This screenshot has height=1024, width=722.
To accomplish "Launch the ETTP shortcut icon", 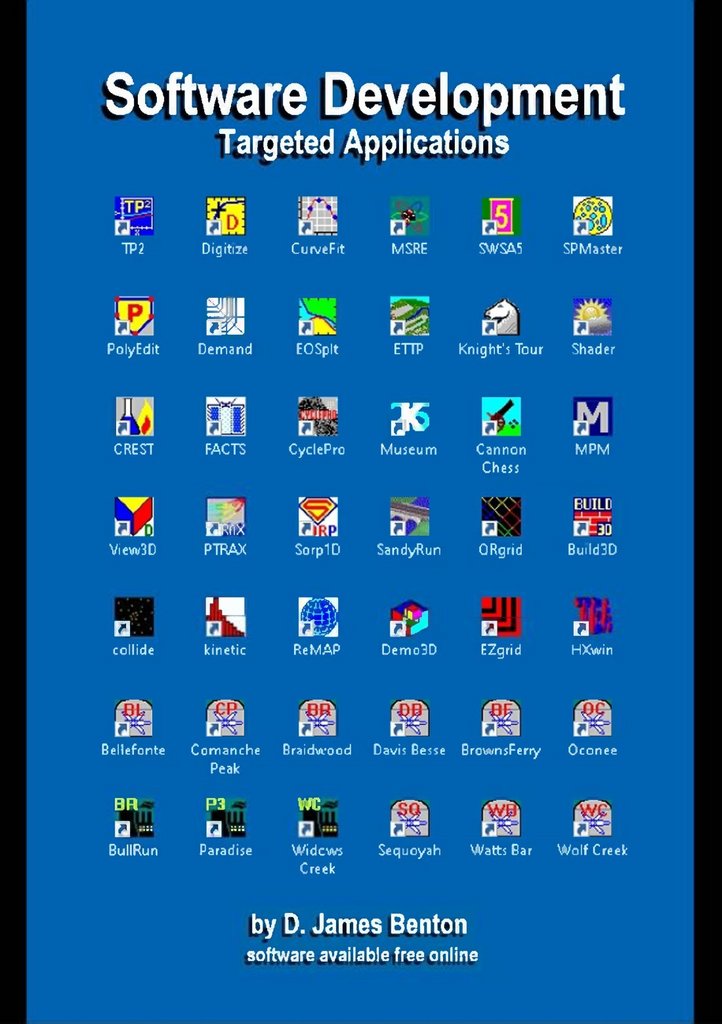I will pyautogui.click(x=409, y=316).
